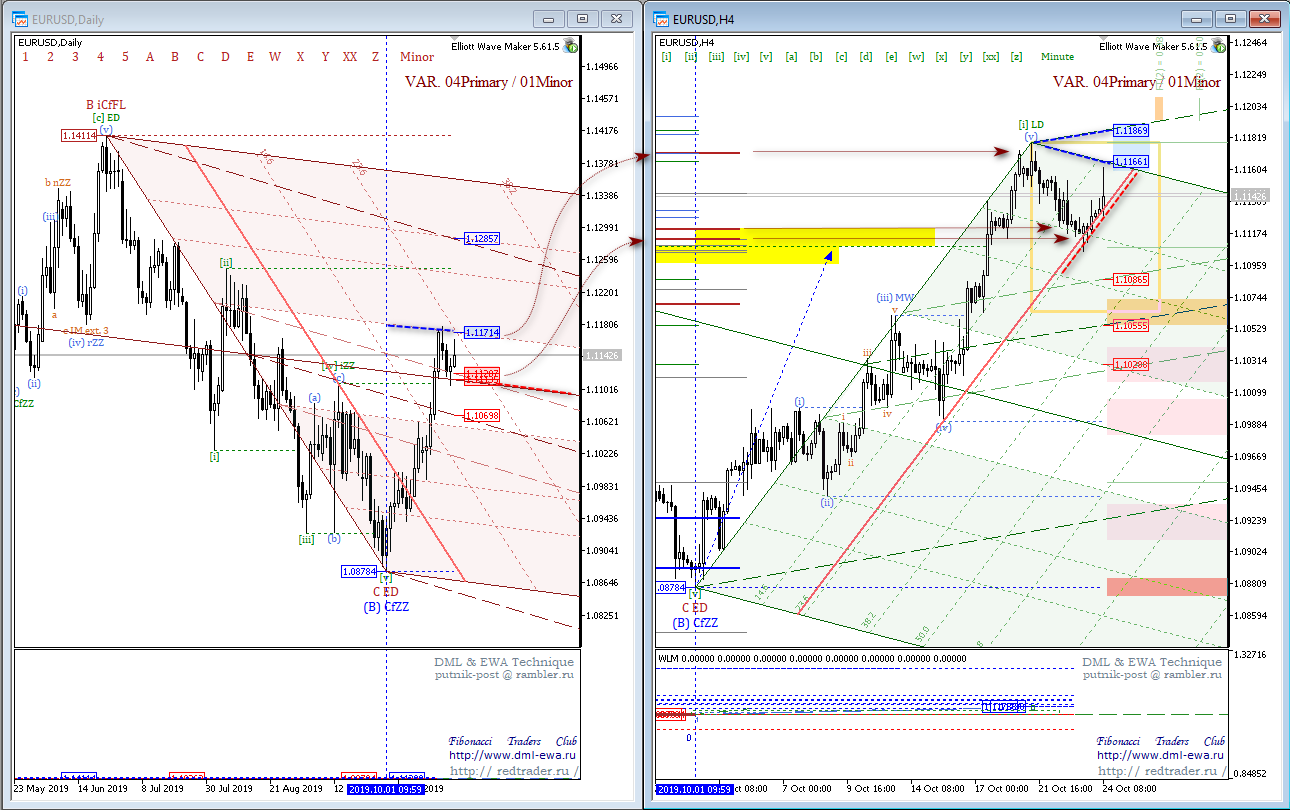Select wave label 4 in Daily chart
Screen dimensions: 1290x810
click(100, 57)
